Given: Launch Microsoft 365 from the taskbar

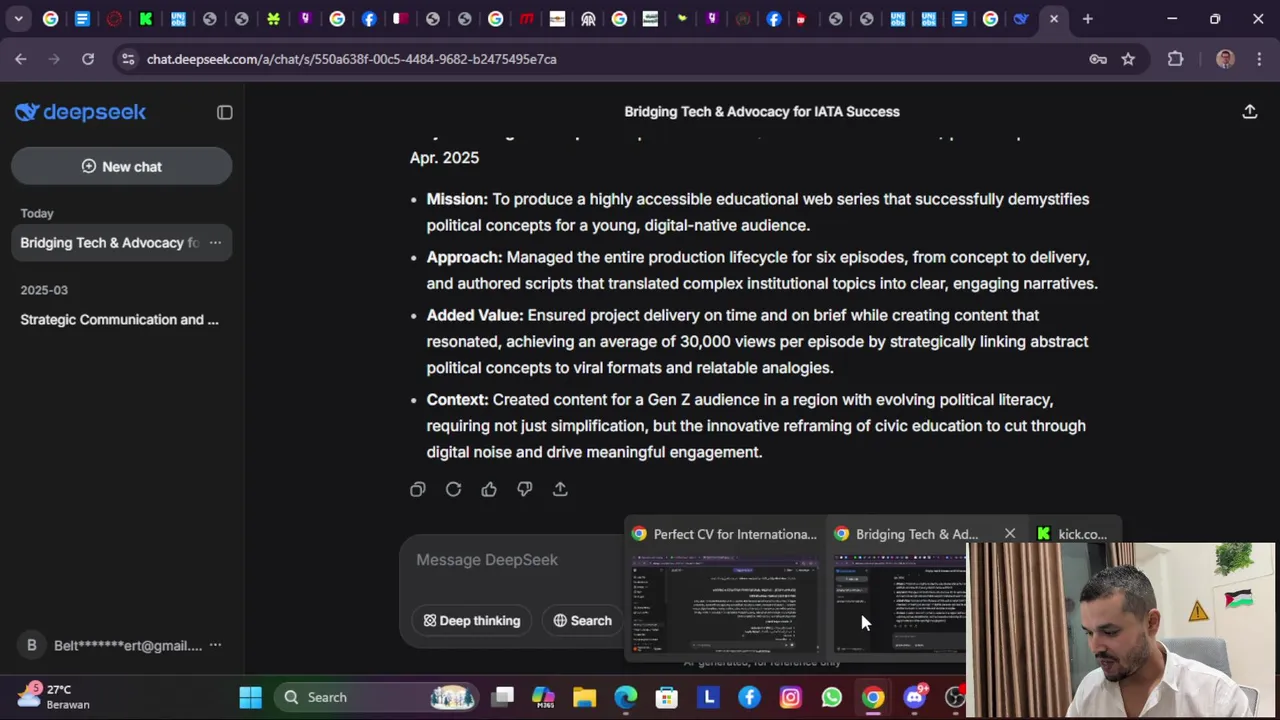Looking at the screenshot, I should [x=543, y=697].
